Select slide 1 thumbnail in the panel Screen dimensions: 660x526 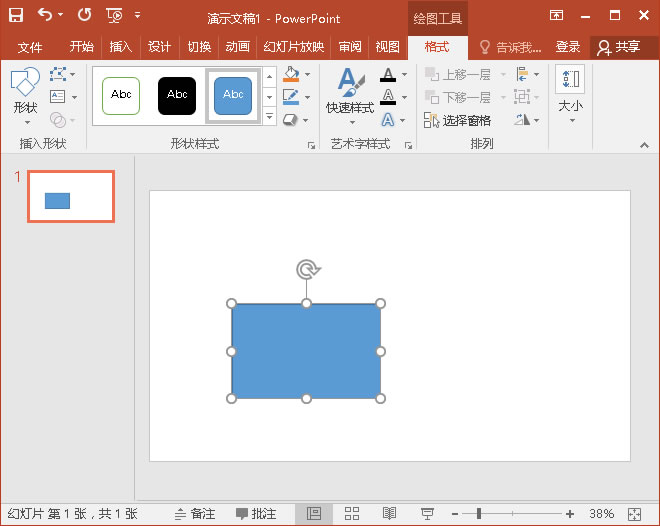[70, 196]
